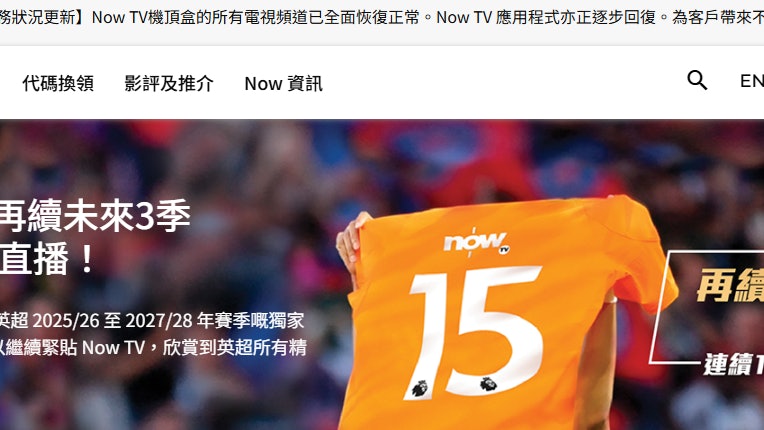Click the 直播！ headline text

tap(48, 259)
